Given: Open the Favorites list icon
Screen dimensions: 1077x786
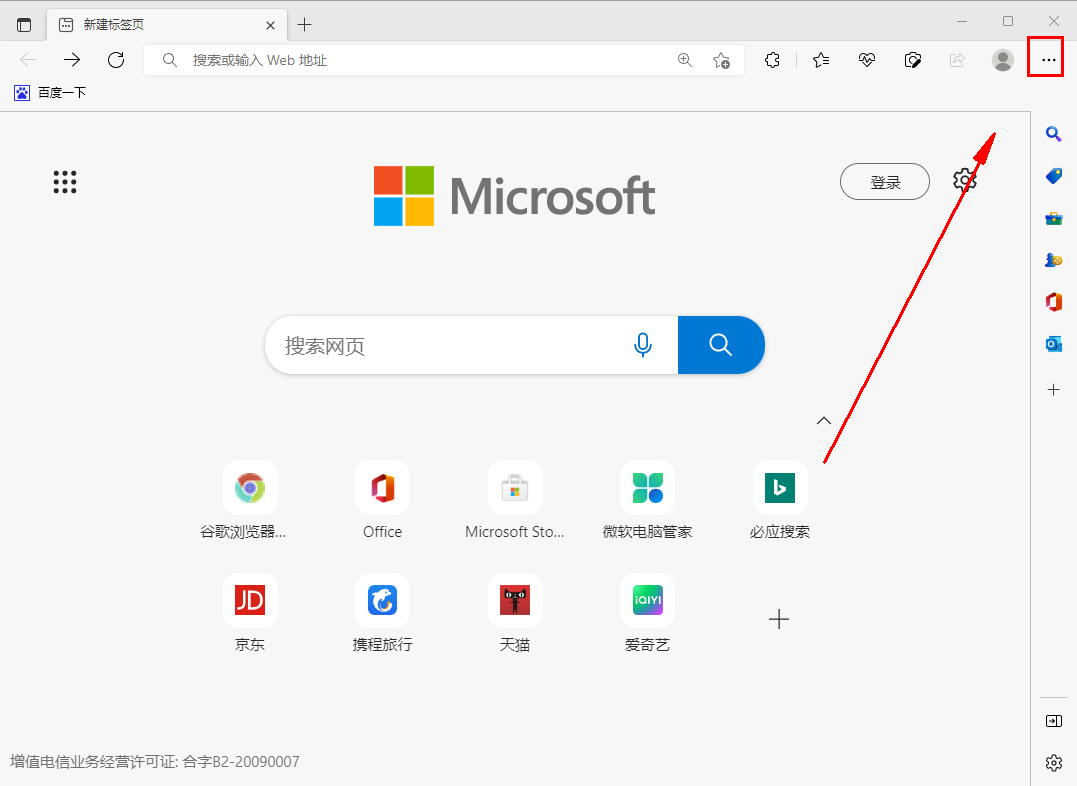Looking at the screenshot, I should click(x=821, y=60).
